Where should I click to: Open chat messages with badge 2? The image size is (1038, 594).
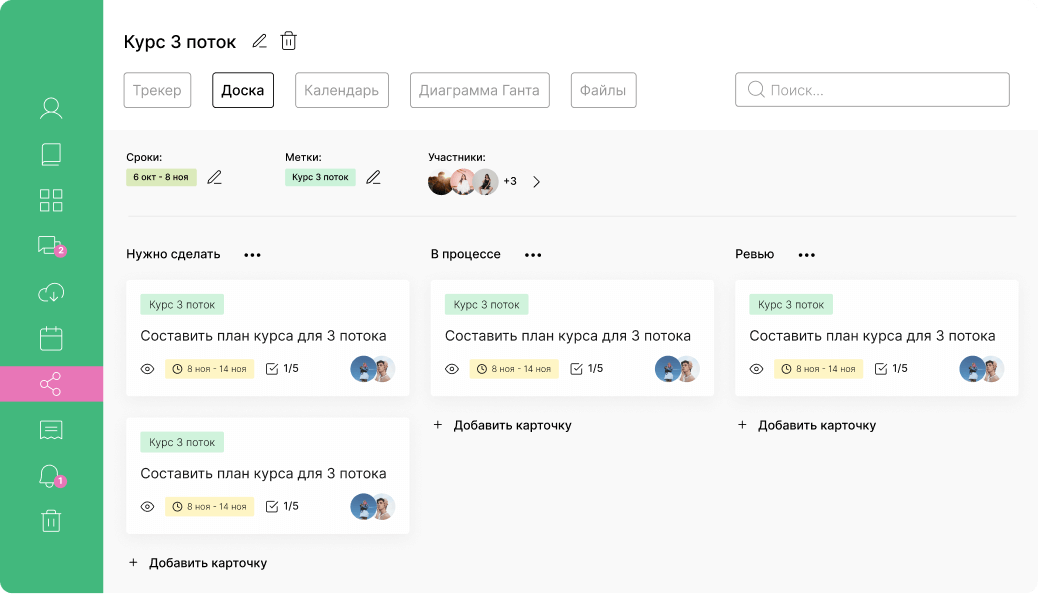pos(50,246)
